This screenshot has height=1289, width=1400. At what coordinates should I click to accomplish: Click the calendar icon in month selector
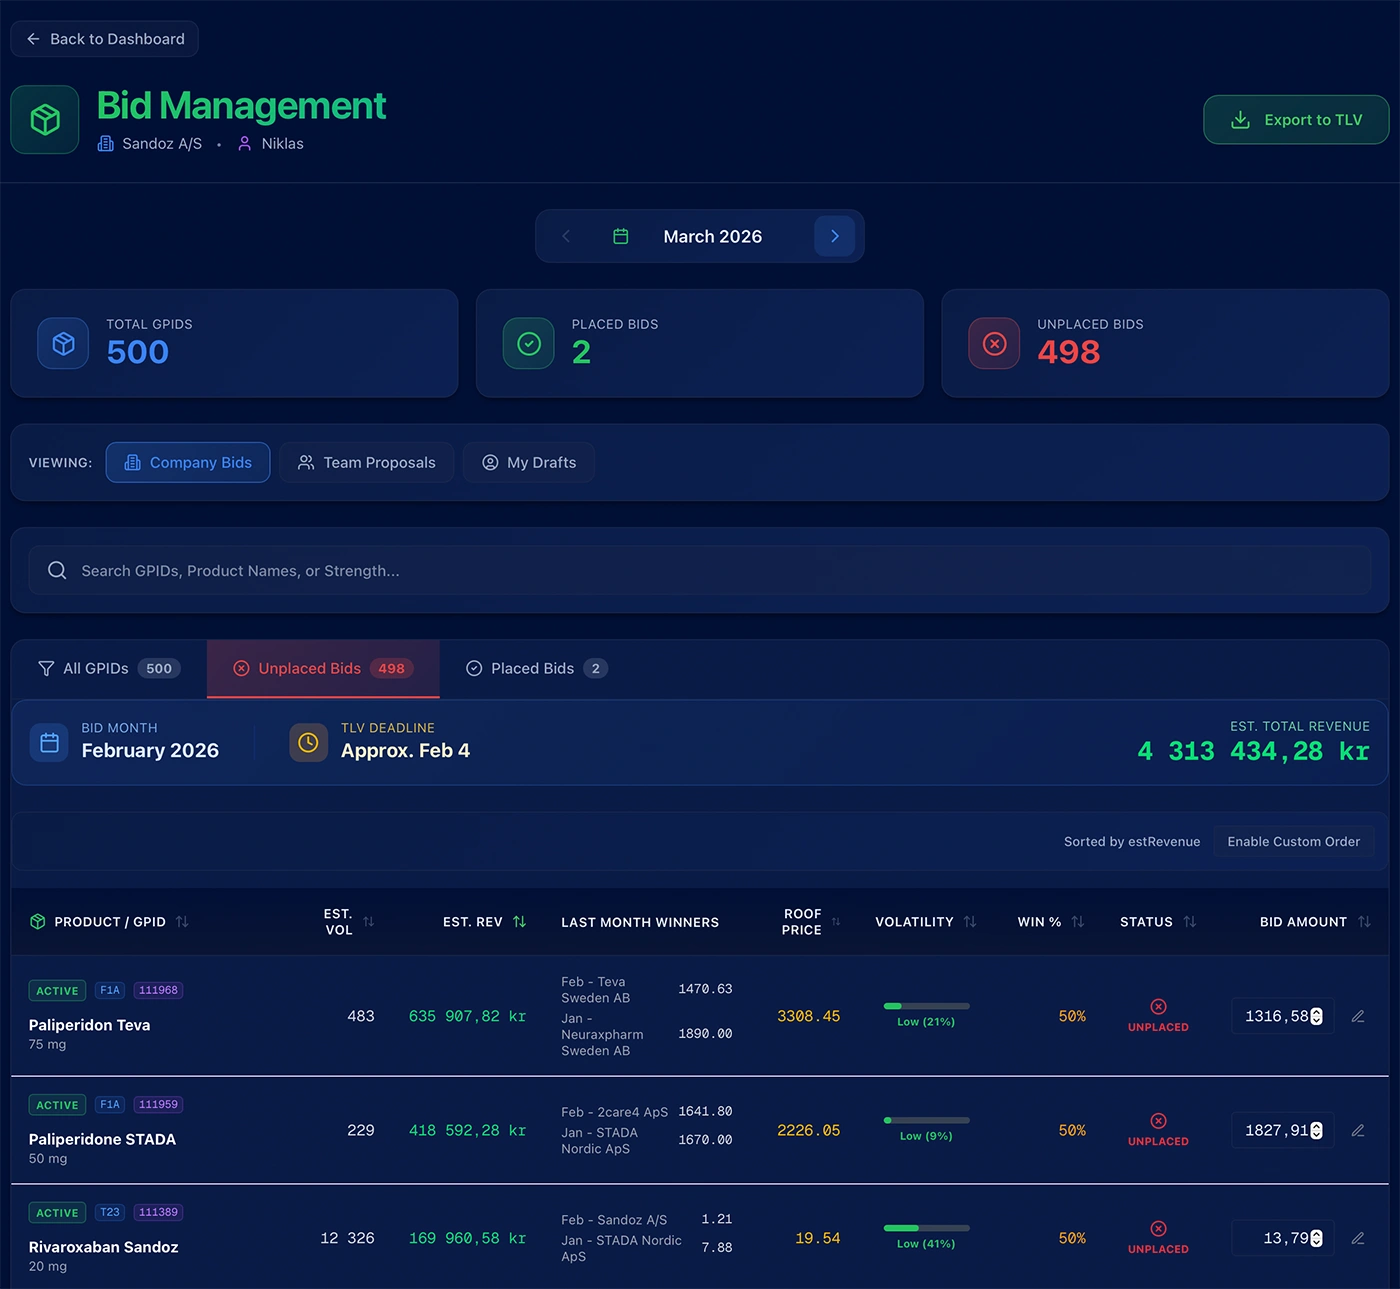620,236
